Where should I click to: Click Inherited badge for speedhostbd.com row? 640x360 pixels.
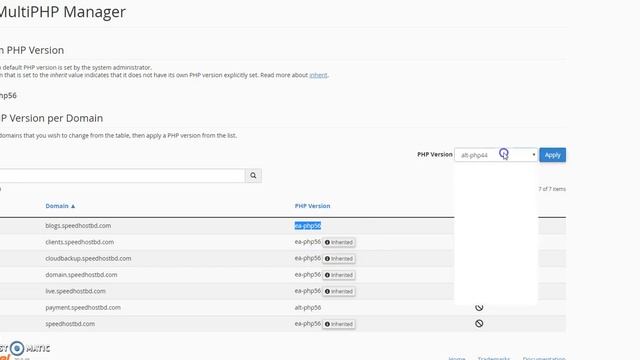point(339,324)
